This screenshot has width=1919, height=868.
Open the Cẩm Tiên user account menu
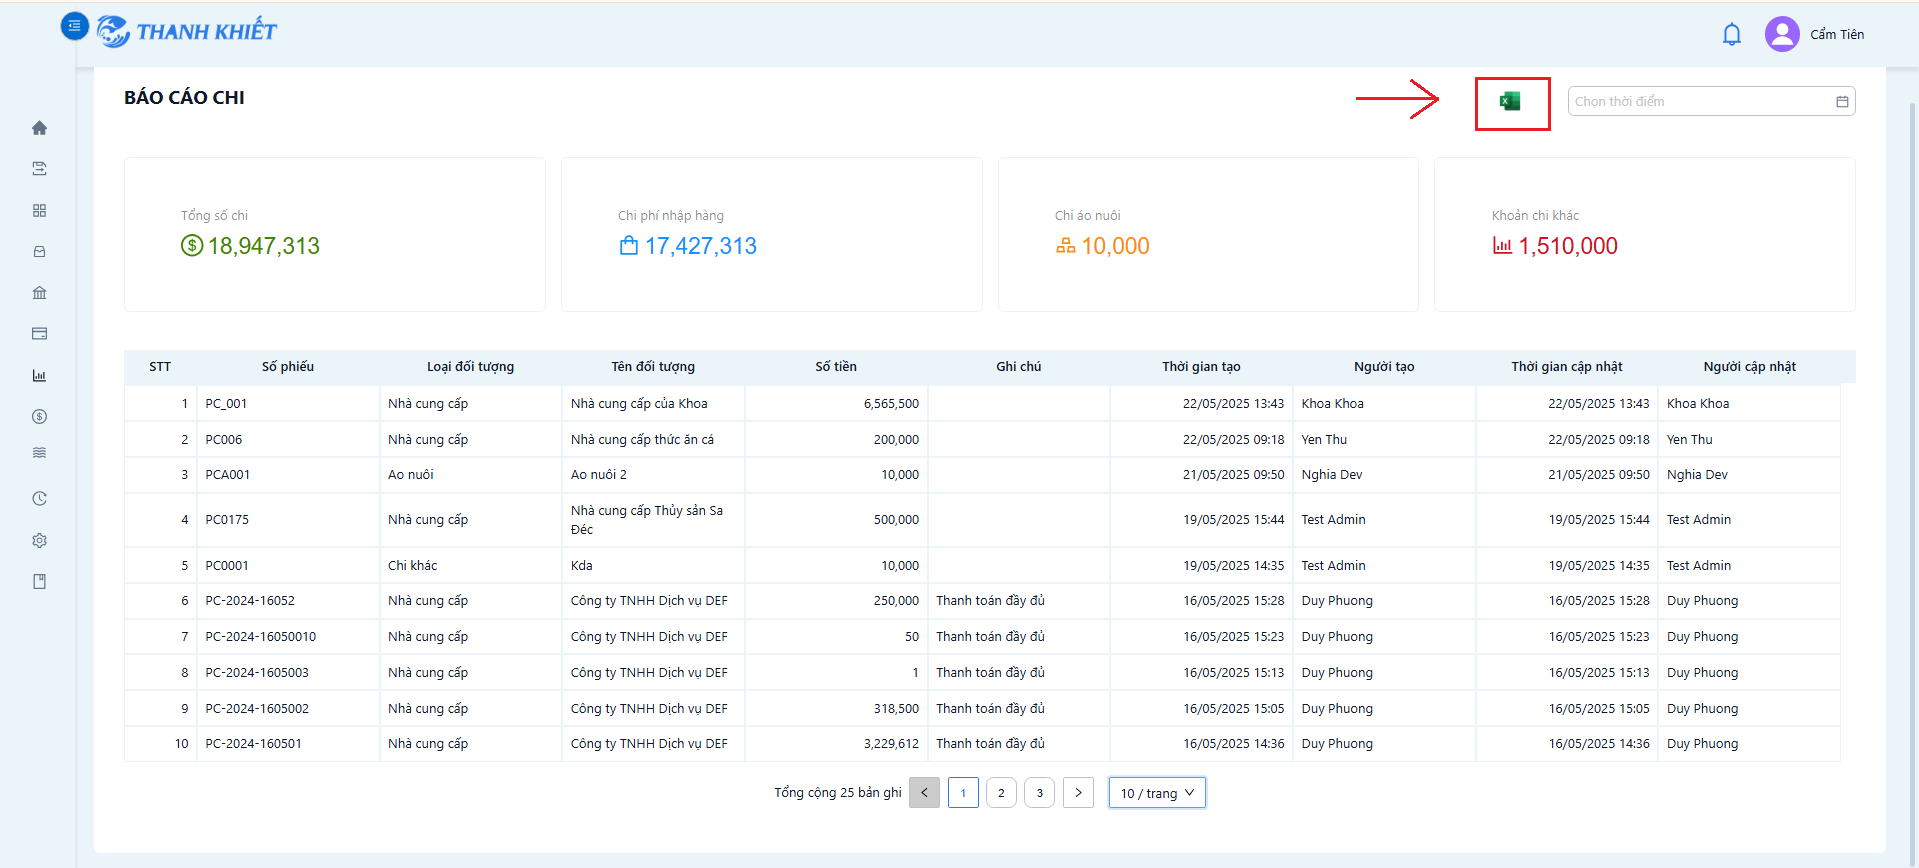click(x=1814, y=34)
